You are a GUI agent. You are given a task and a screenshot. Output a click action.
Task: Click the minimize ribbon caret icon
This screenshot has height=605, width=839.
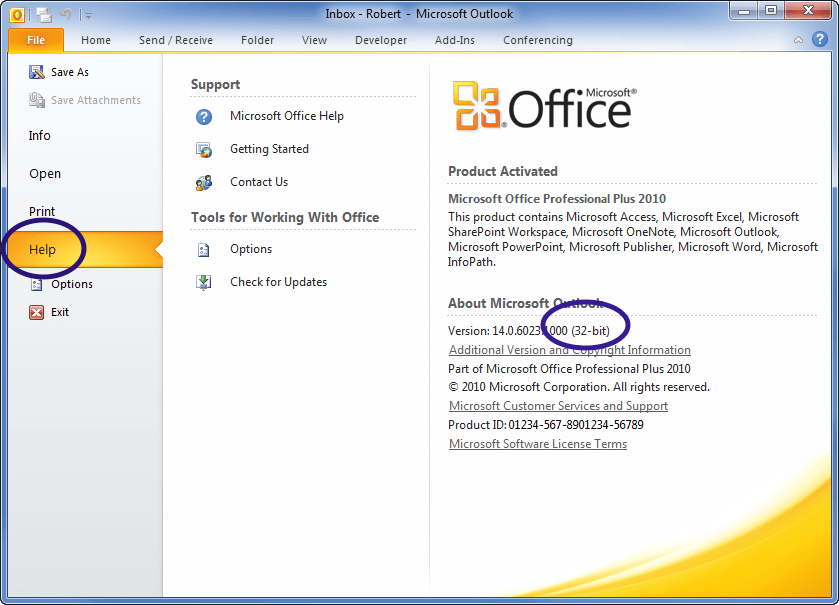[x=798, y=40]
